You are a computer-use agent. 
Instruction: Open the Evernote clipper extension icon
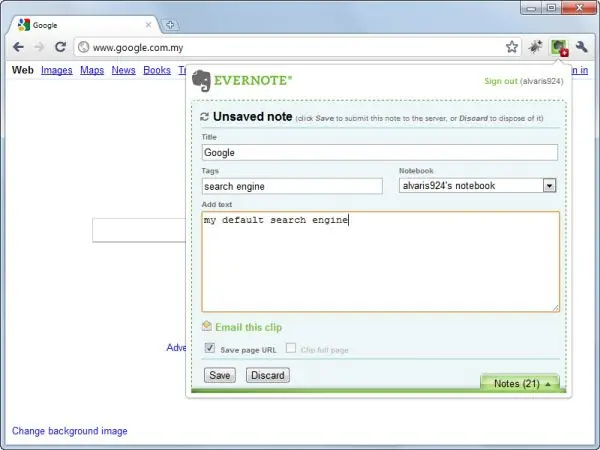(x=559, y=48)
